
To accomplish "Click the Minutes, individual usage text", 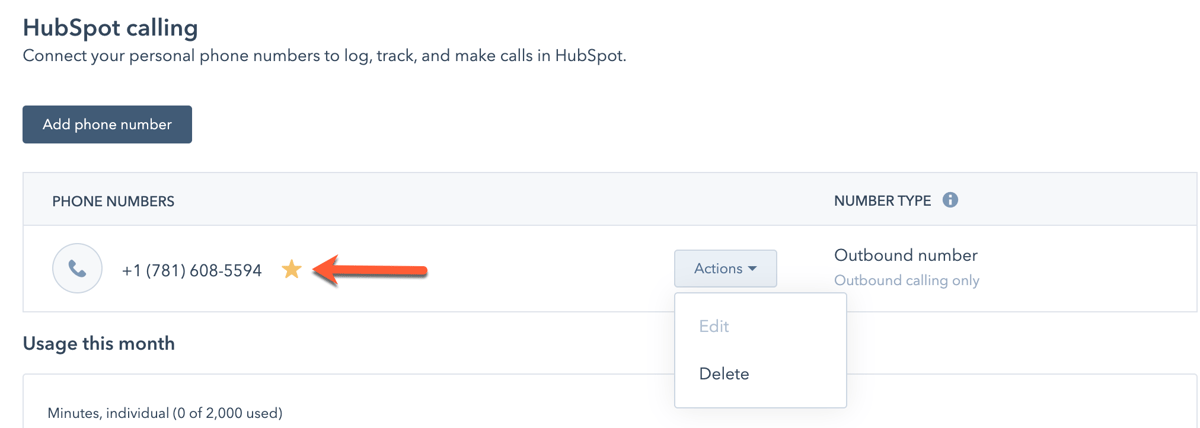I will [165, 412].
